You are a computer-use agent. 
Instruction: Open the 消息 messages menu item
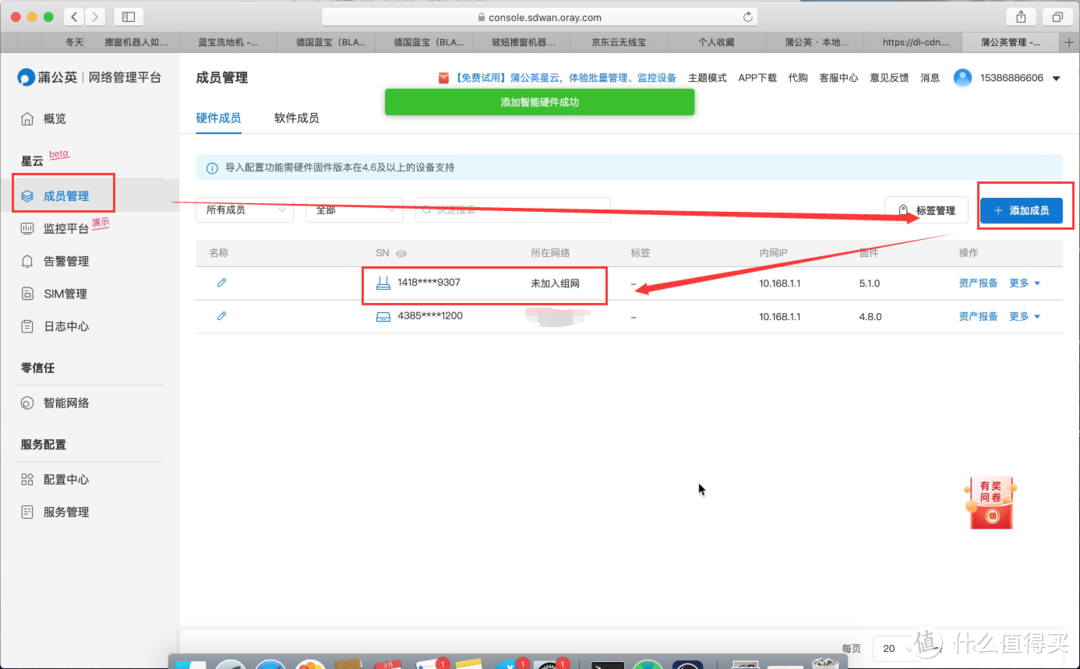[x=930, y=77]
